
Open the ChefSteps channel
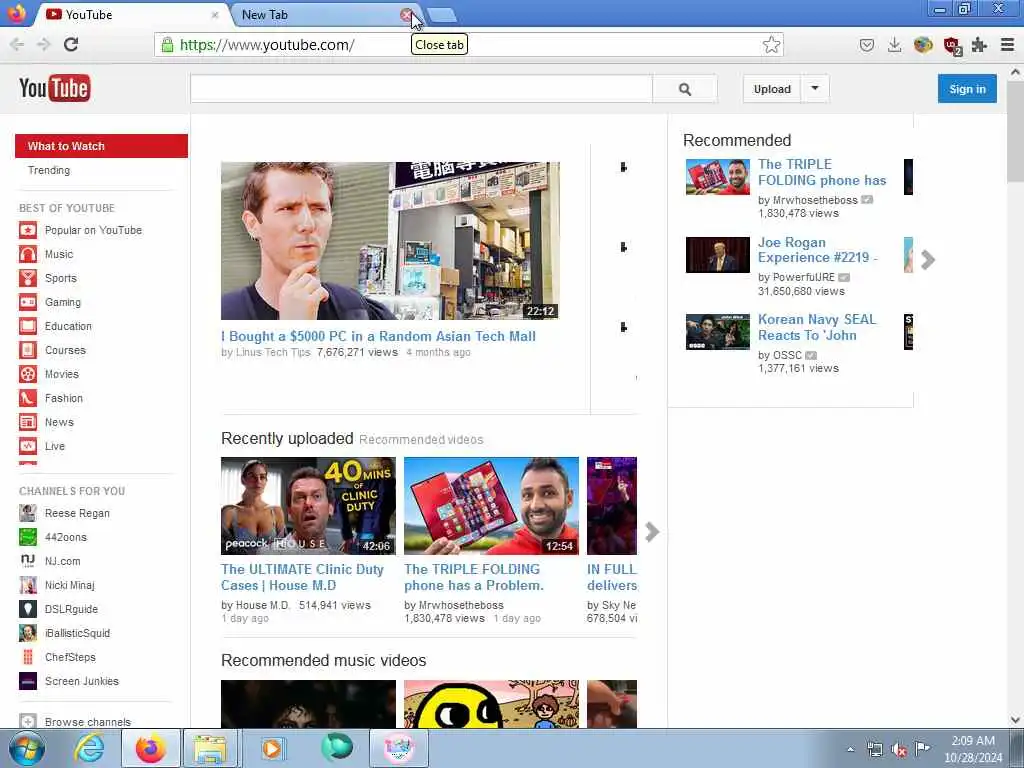70,657
